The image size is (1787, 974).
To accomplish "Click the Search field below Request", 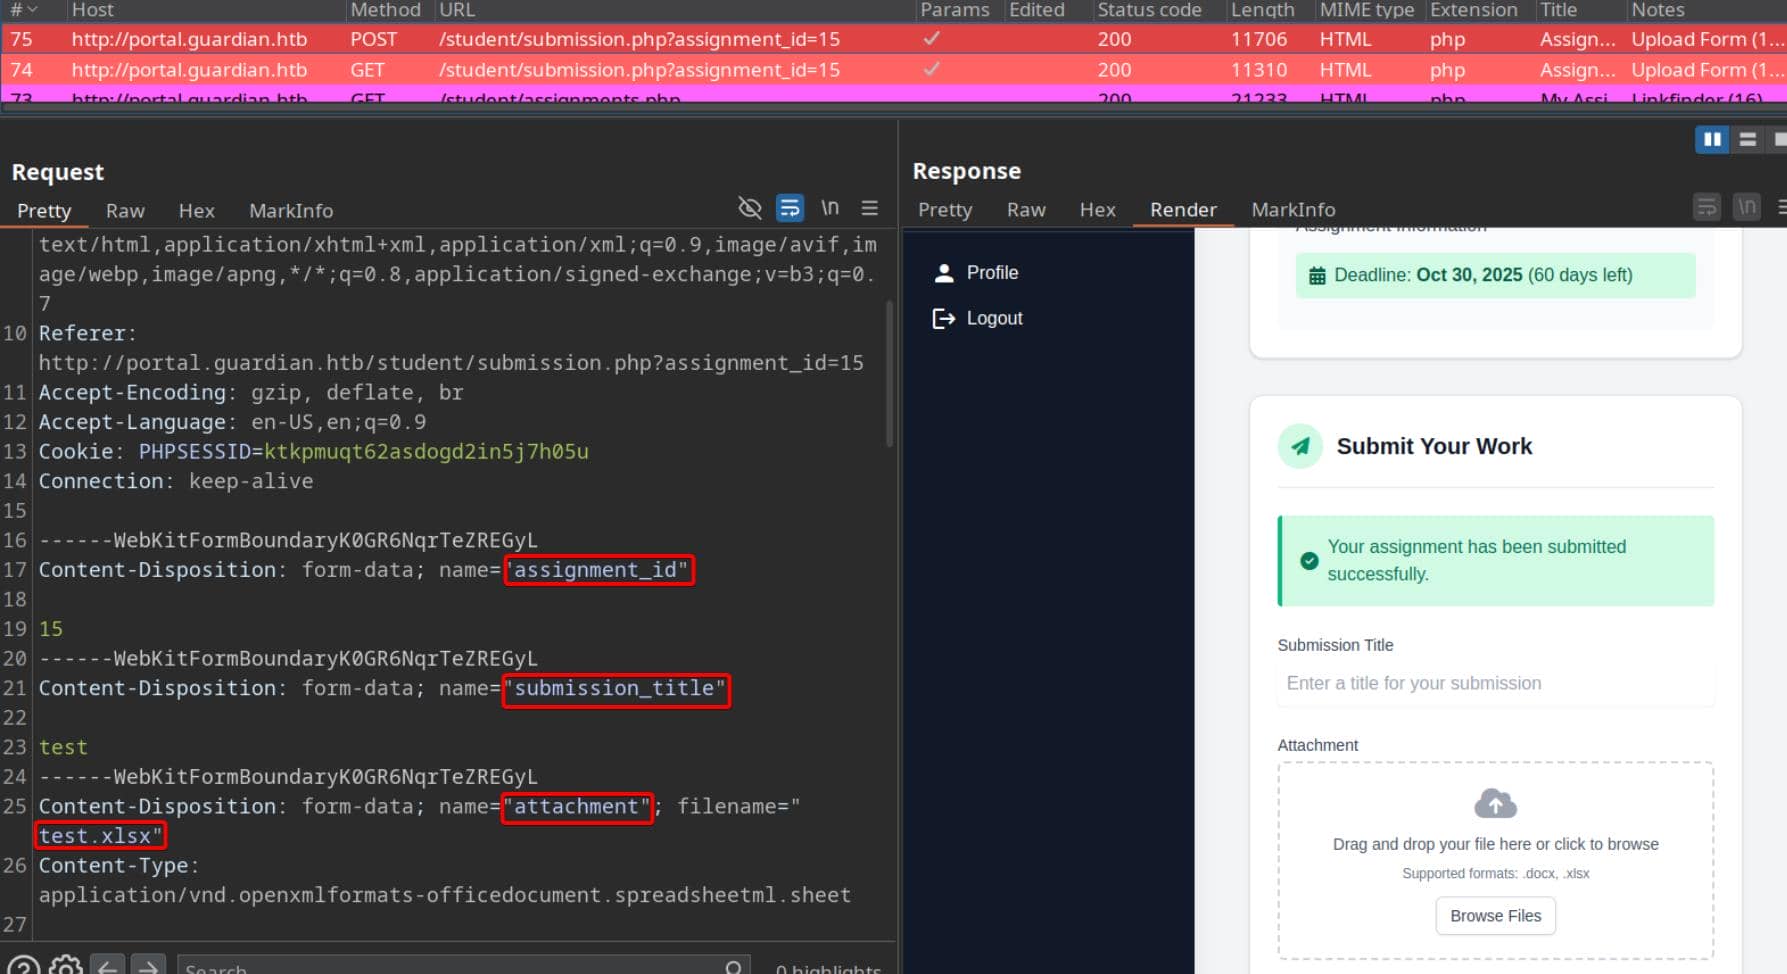I will 463,967.
